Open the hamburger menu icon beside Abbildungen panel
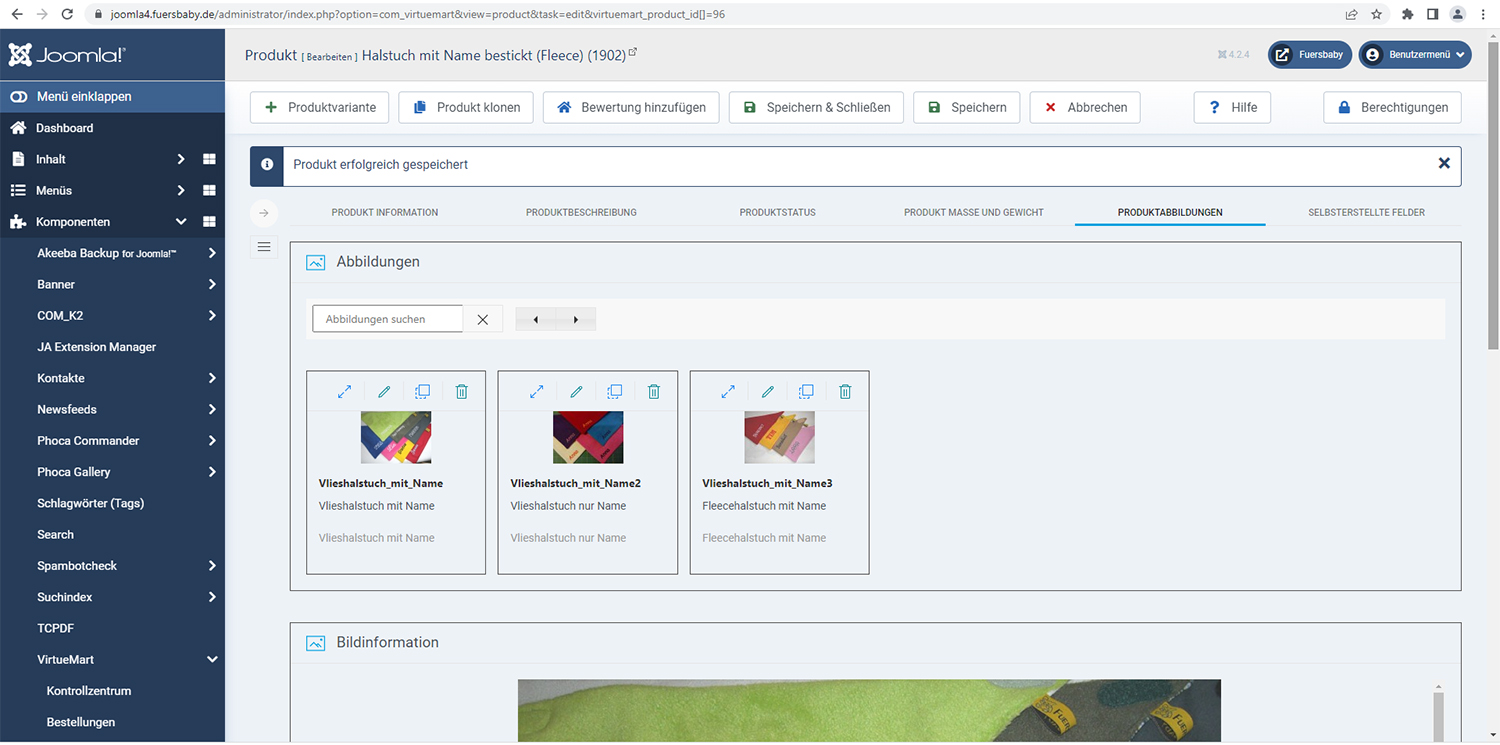Screen dimensions: 1500x745 [x=264, y=247]
